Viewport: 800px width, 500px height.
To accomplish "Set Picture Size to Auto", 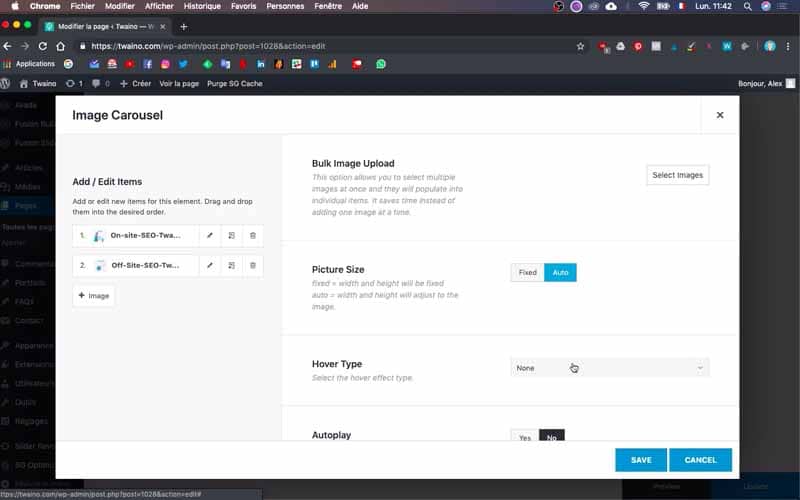I will point(560,272).
